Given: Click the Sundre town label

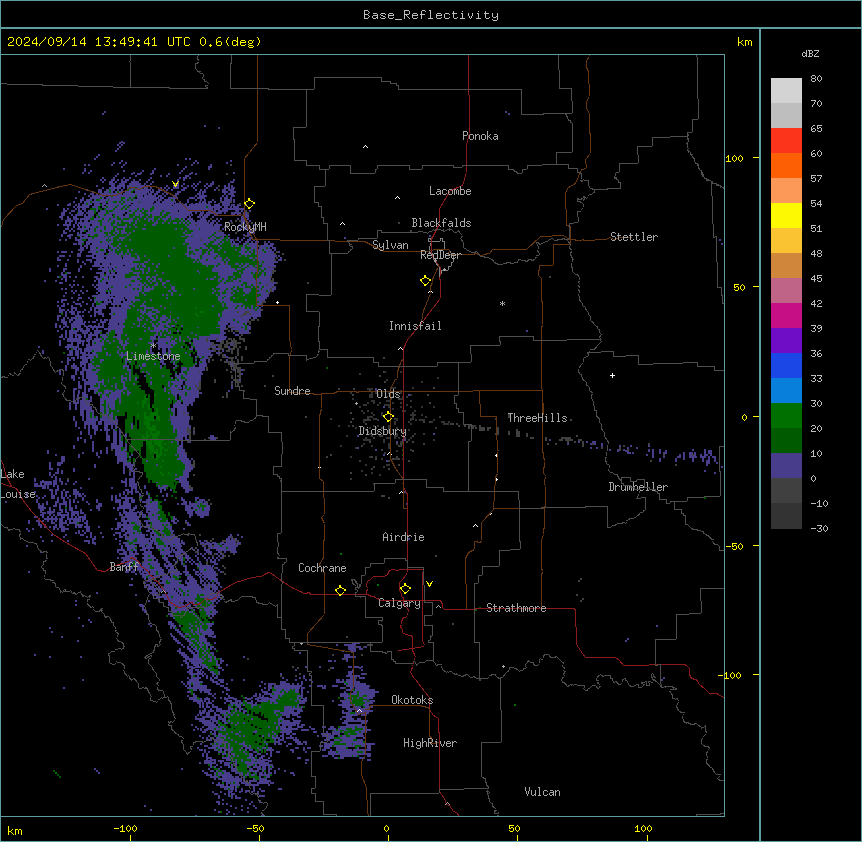Looking at the screenshot, I should click(292, 391).
